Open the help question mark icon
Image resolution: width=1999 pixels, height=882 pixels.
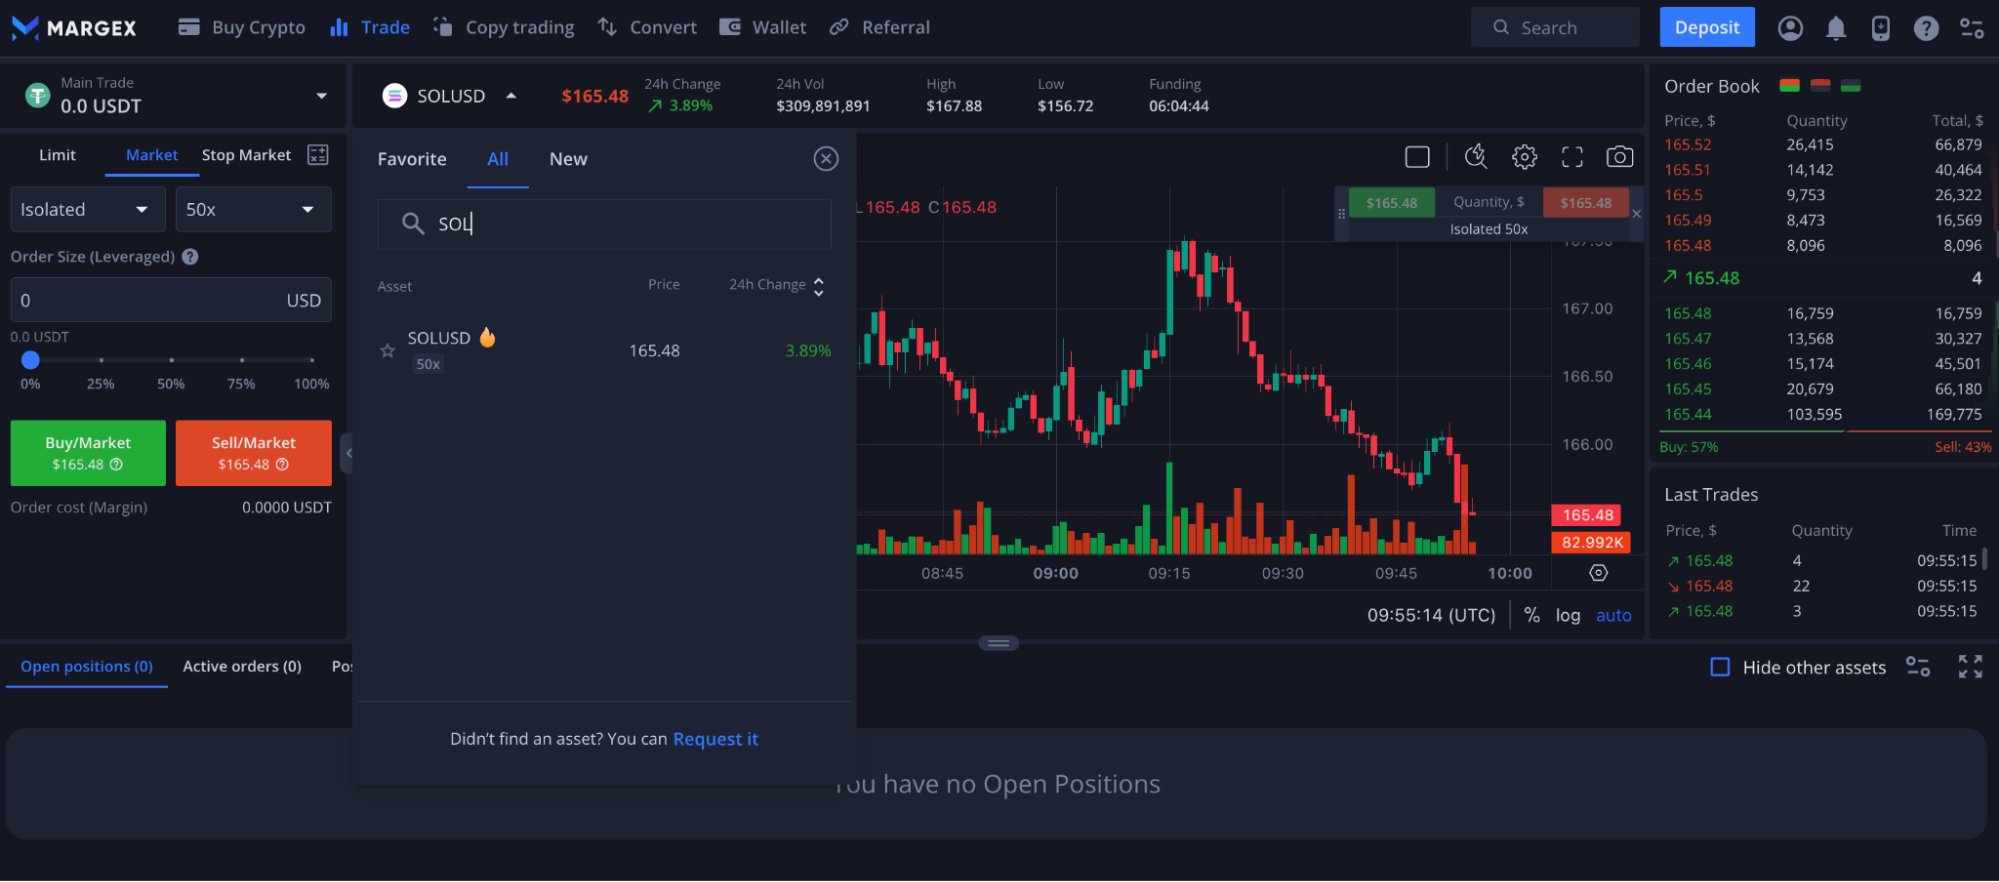click(x=1925, y=28)
